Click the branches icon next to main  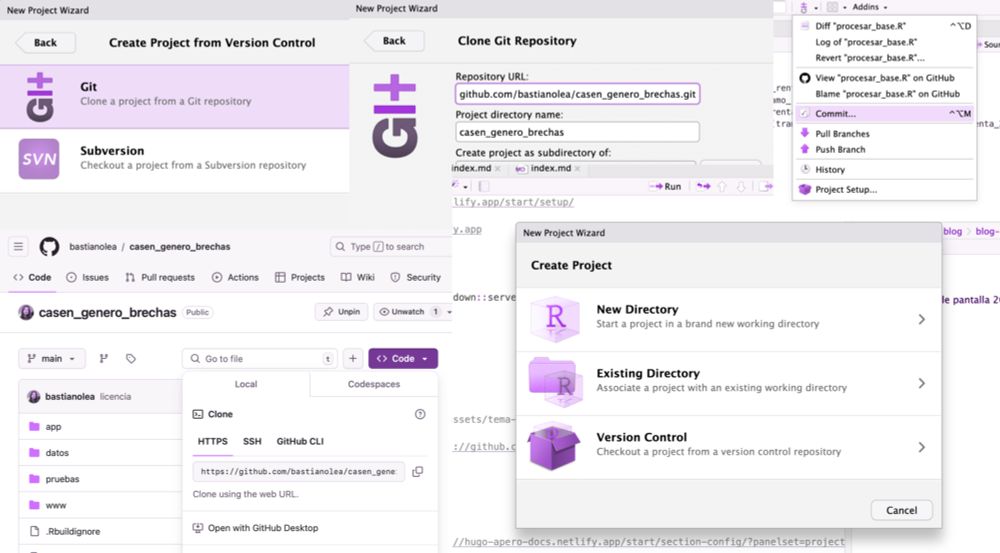coord(104,358)
